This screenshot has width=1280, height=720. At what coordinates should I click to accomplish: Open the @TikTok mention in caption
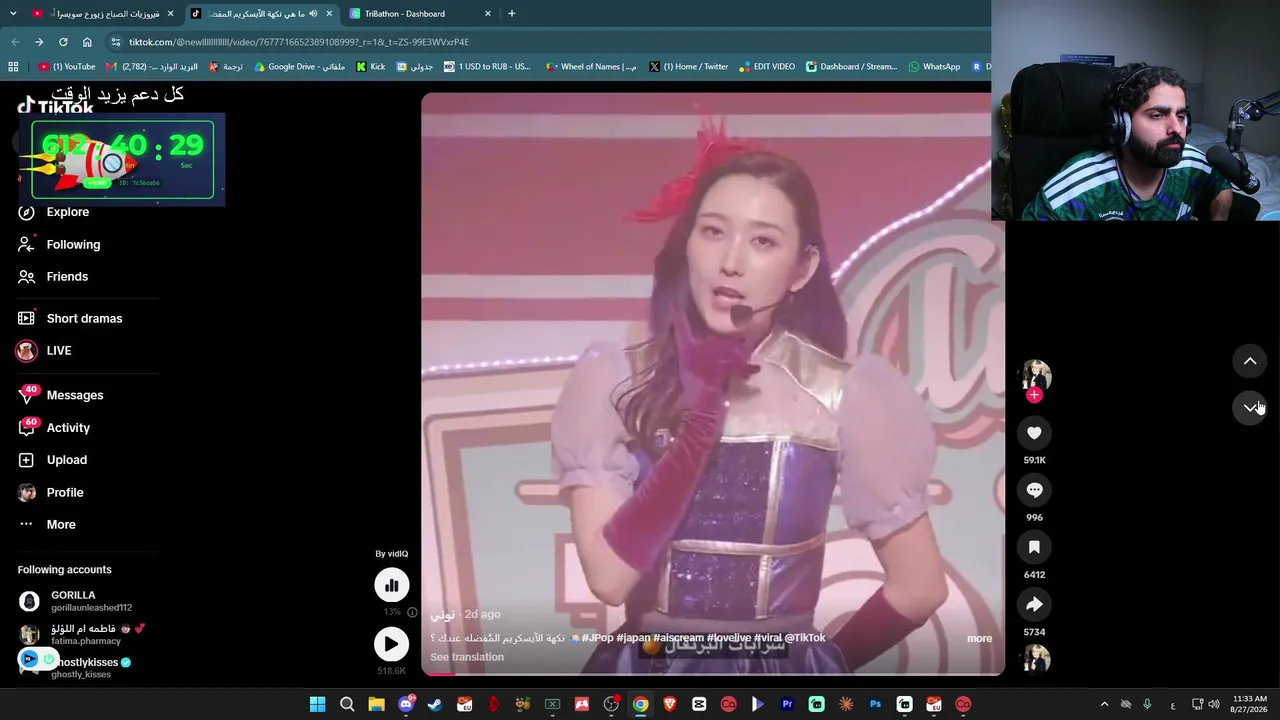(x=805, y=638)
